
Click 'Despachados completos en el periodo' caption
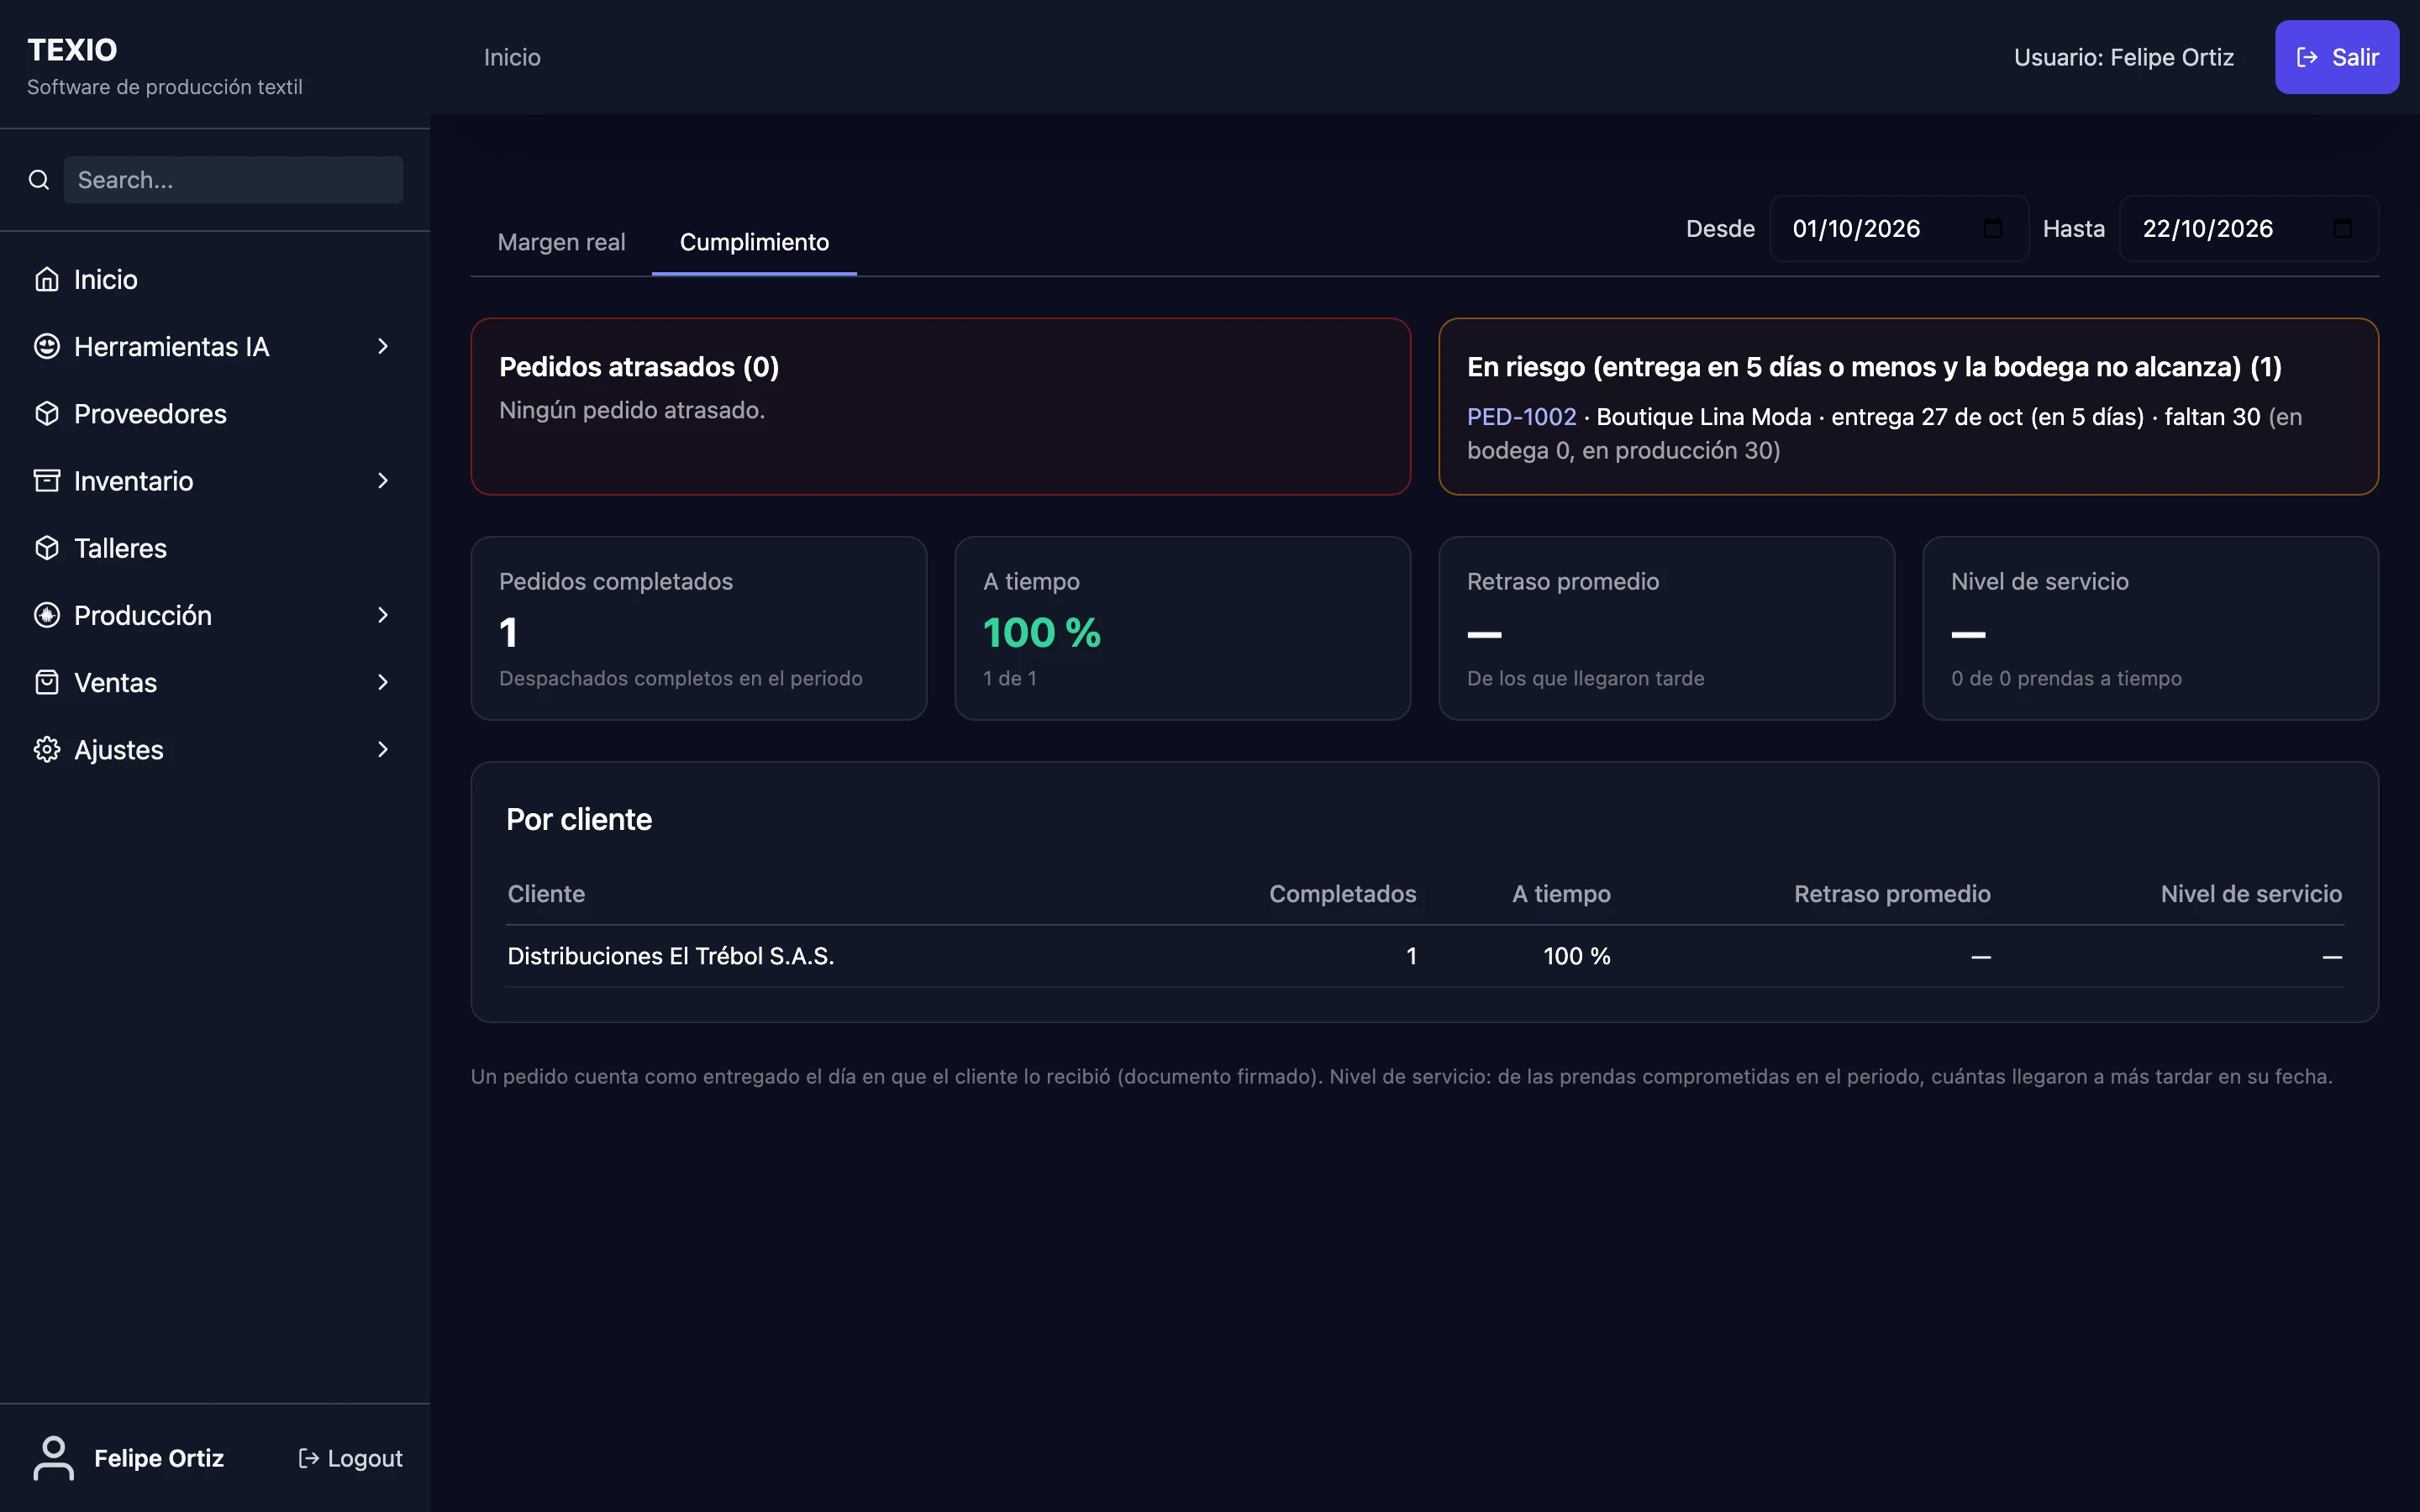tap(680, 678)
